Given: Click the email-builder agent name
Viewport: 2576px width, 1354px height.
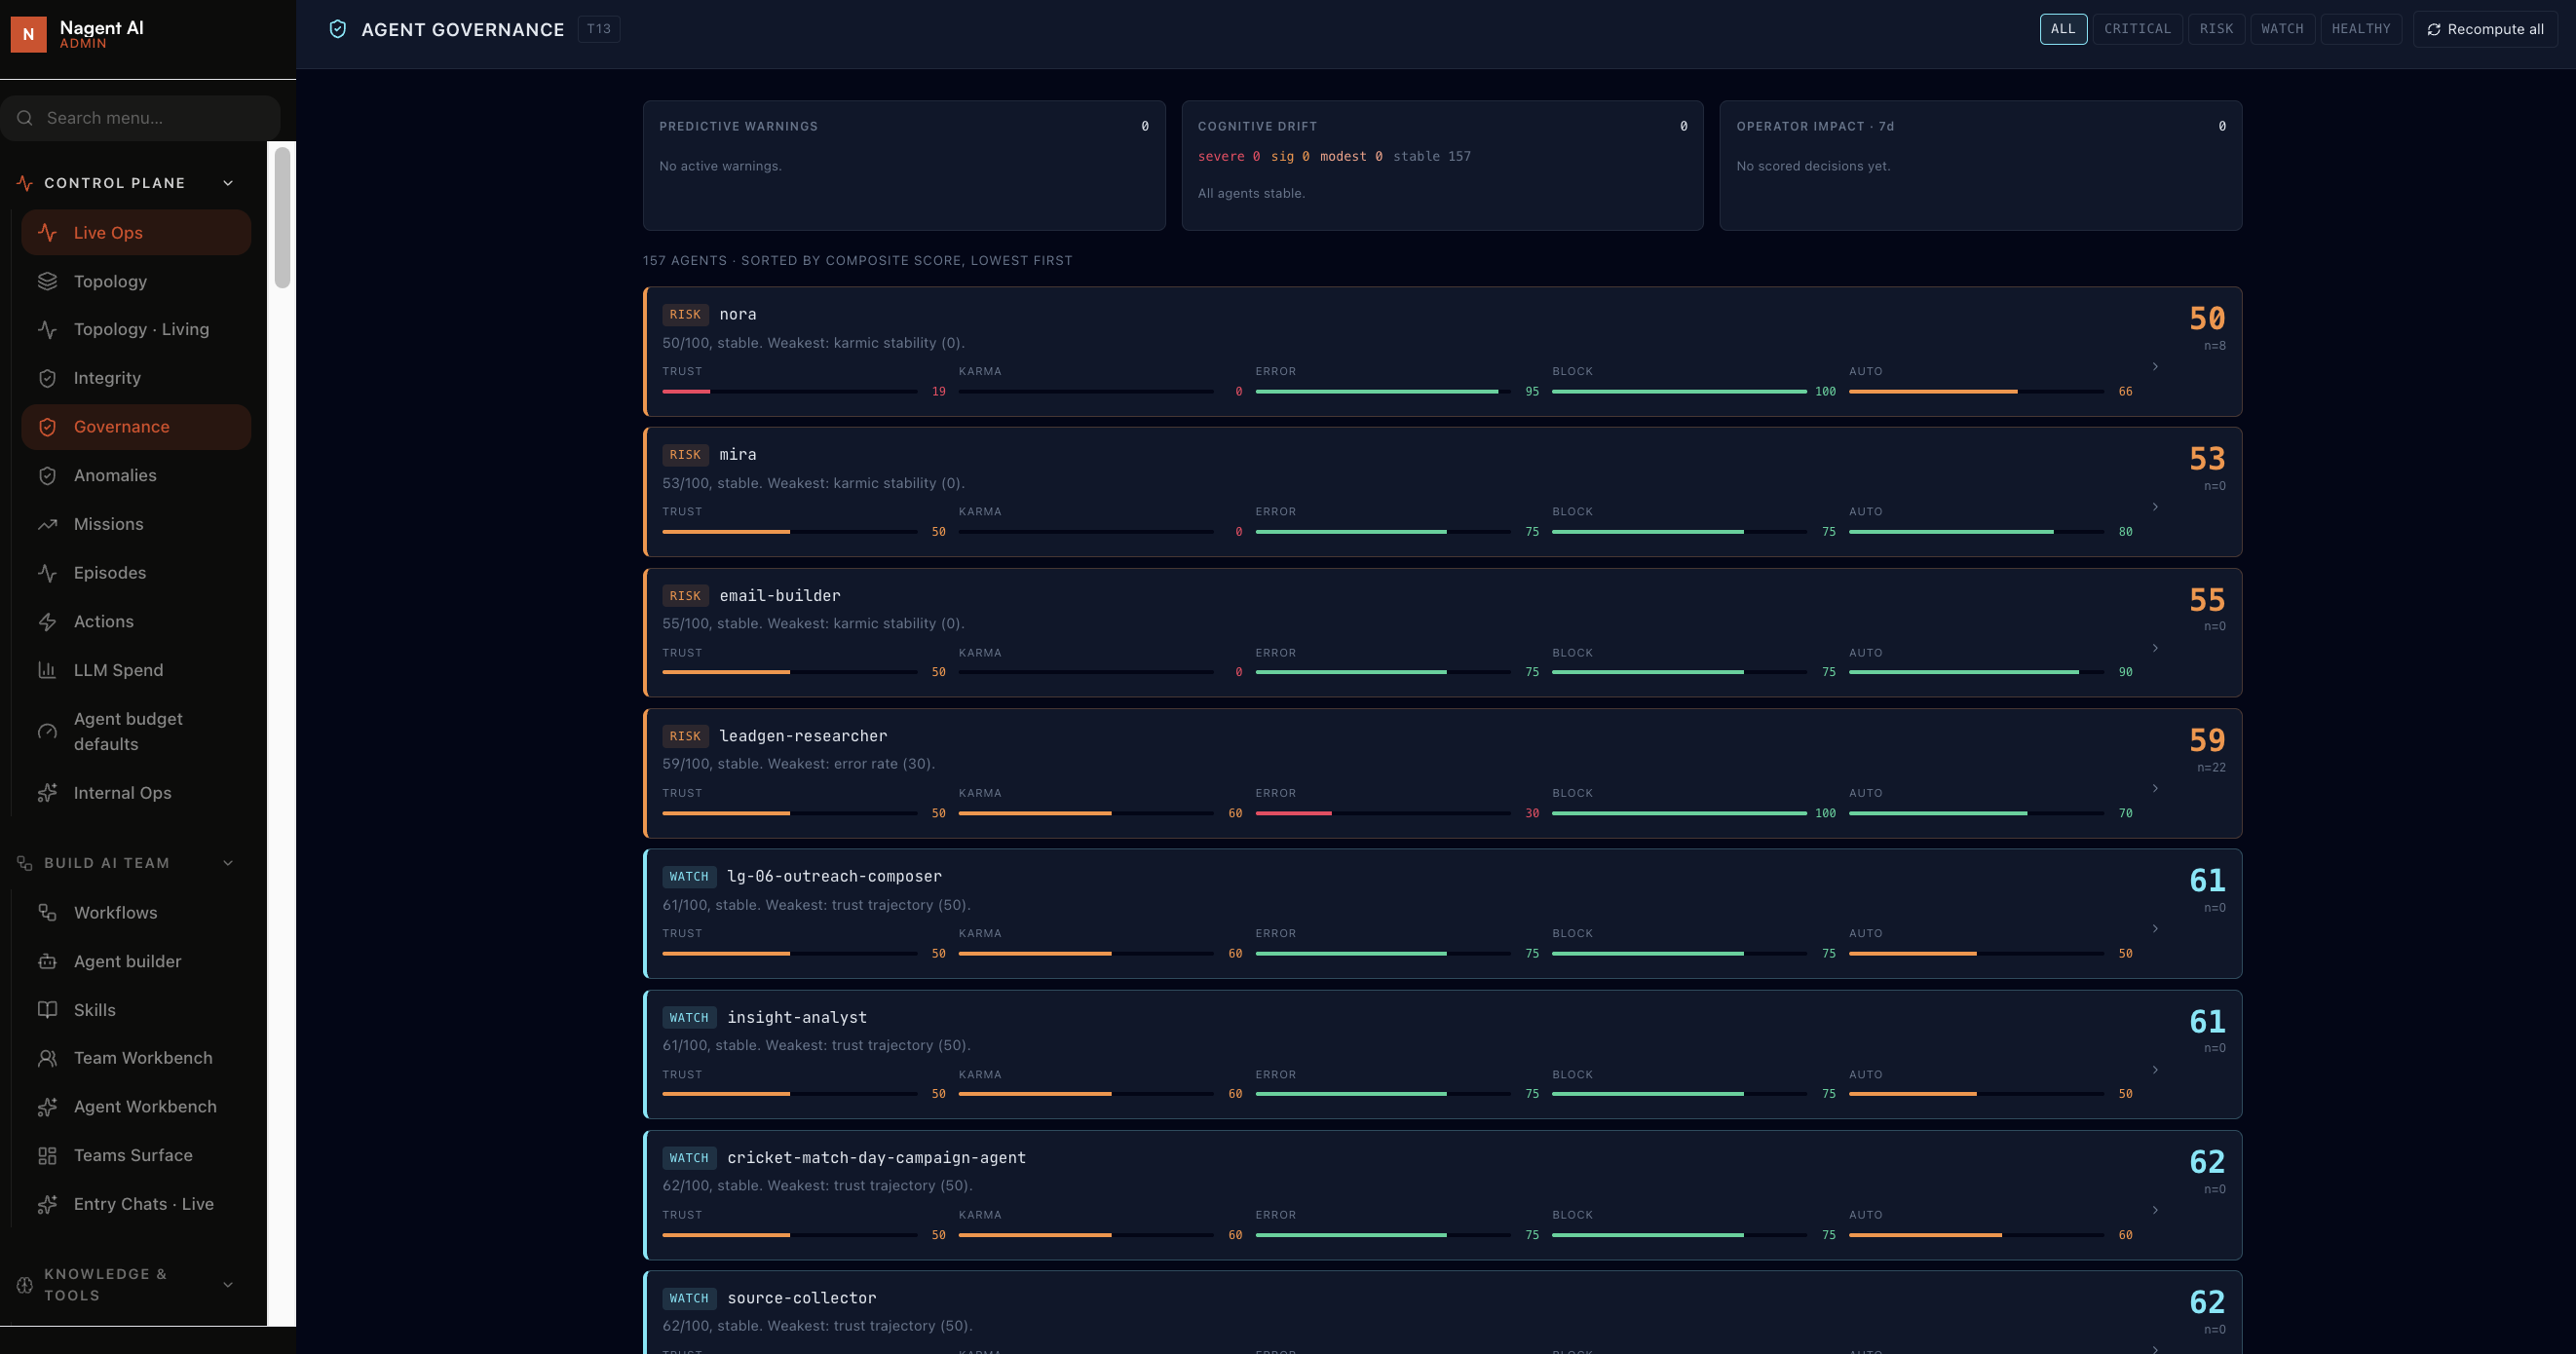Looking at the screenshot, I should point(780,595).
